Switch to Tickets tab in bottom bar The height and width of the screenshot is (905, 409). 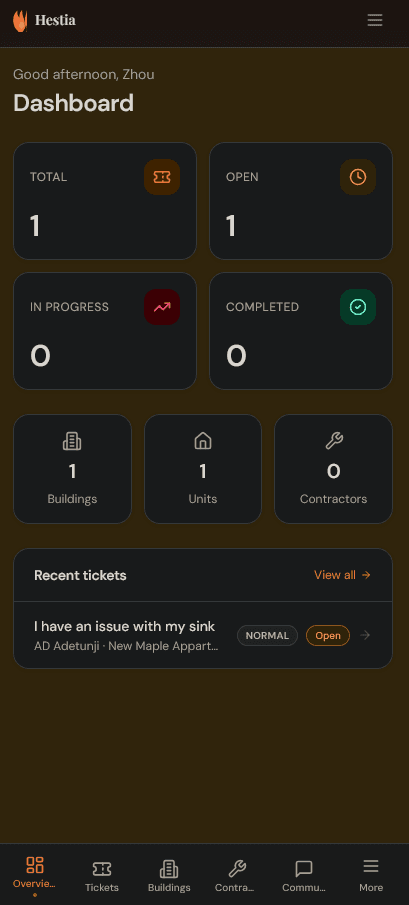102,875
